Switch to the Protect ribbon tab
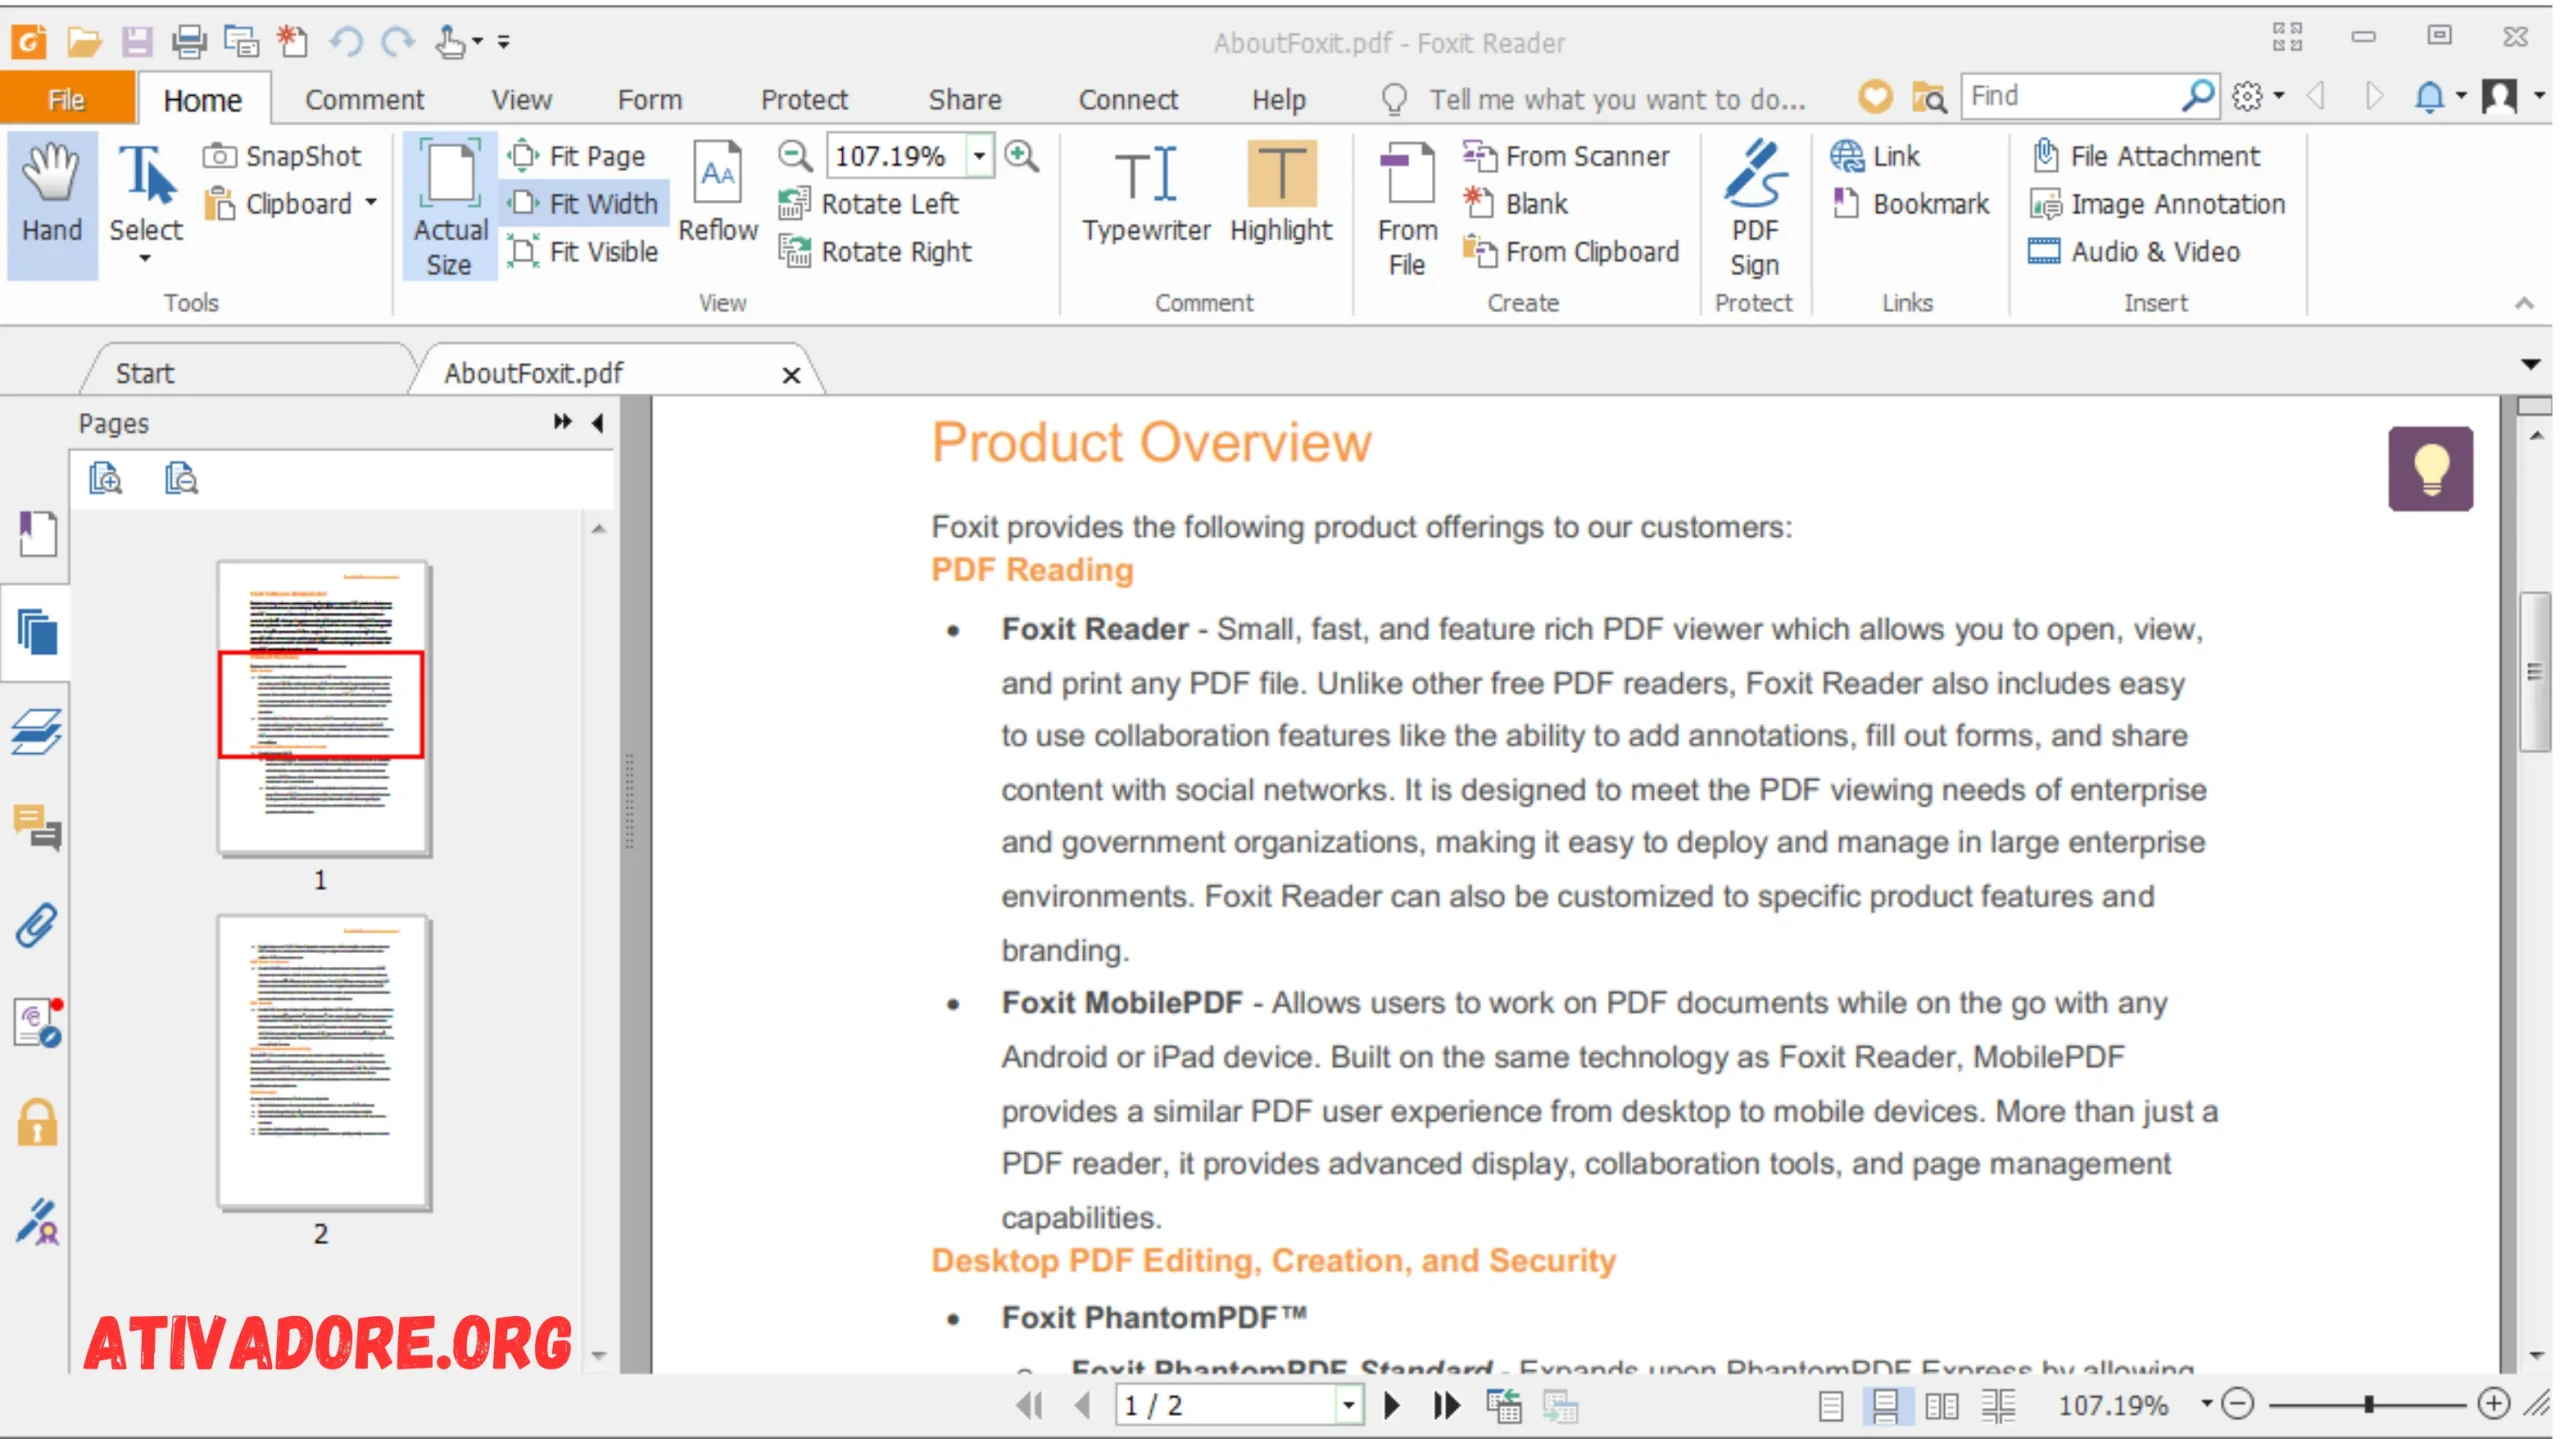The height and width of the screenshot is (1439, 2560). (804, 99)
